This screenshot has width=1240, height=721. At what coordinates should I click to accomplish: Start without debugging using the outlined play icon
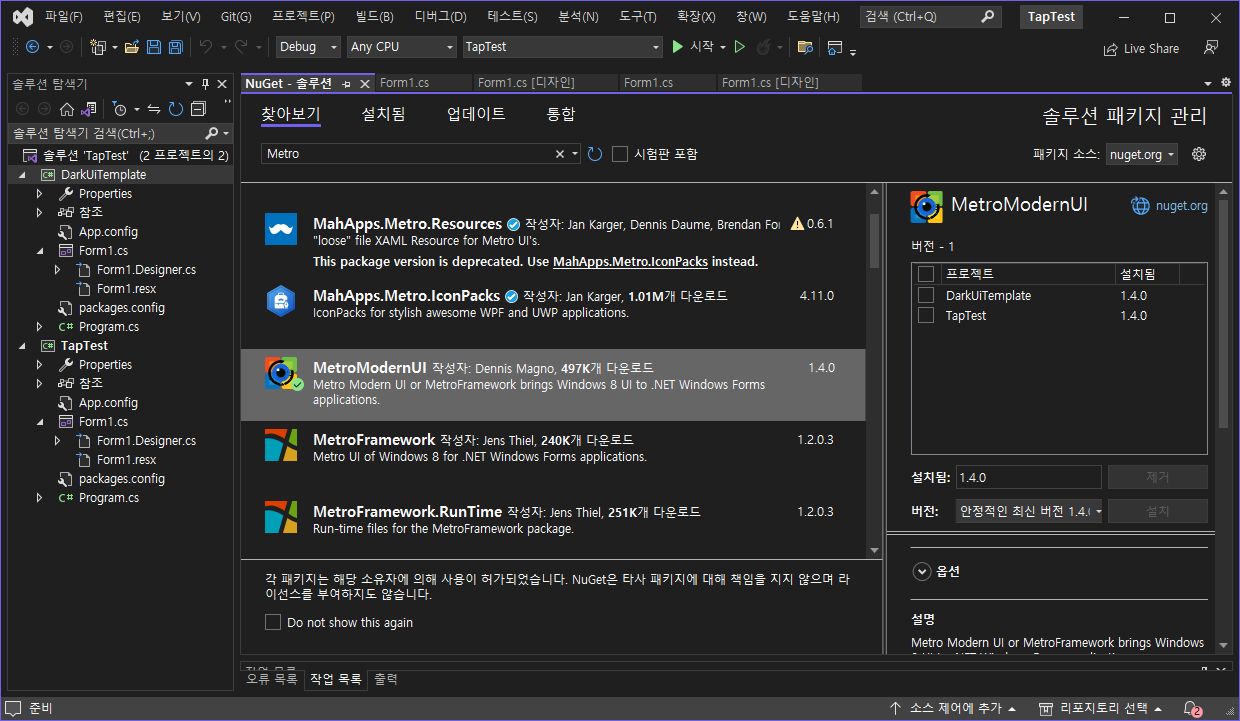740,47
